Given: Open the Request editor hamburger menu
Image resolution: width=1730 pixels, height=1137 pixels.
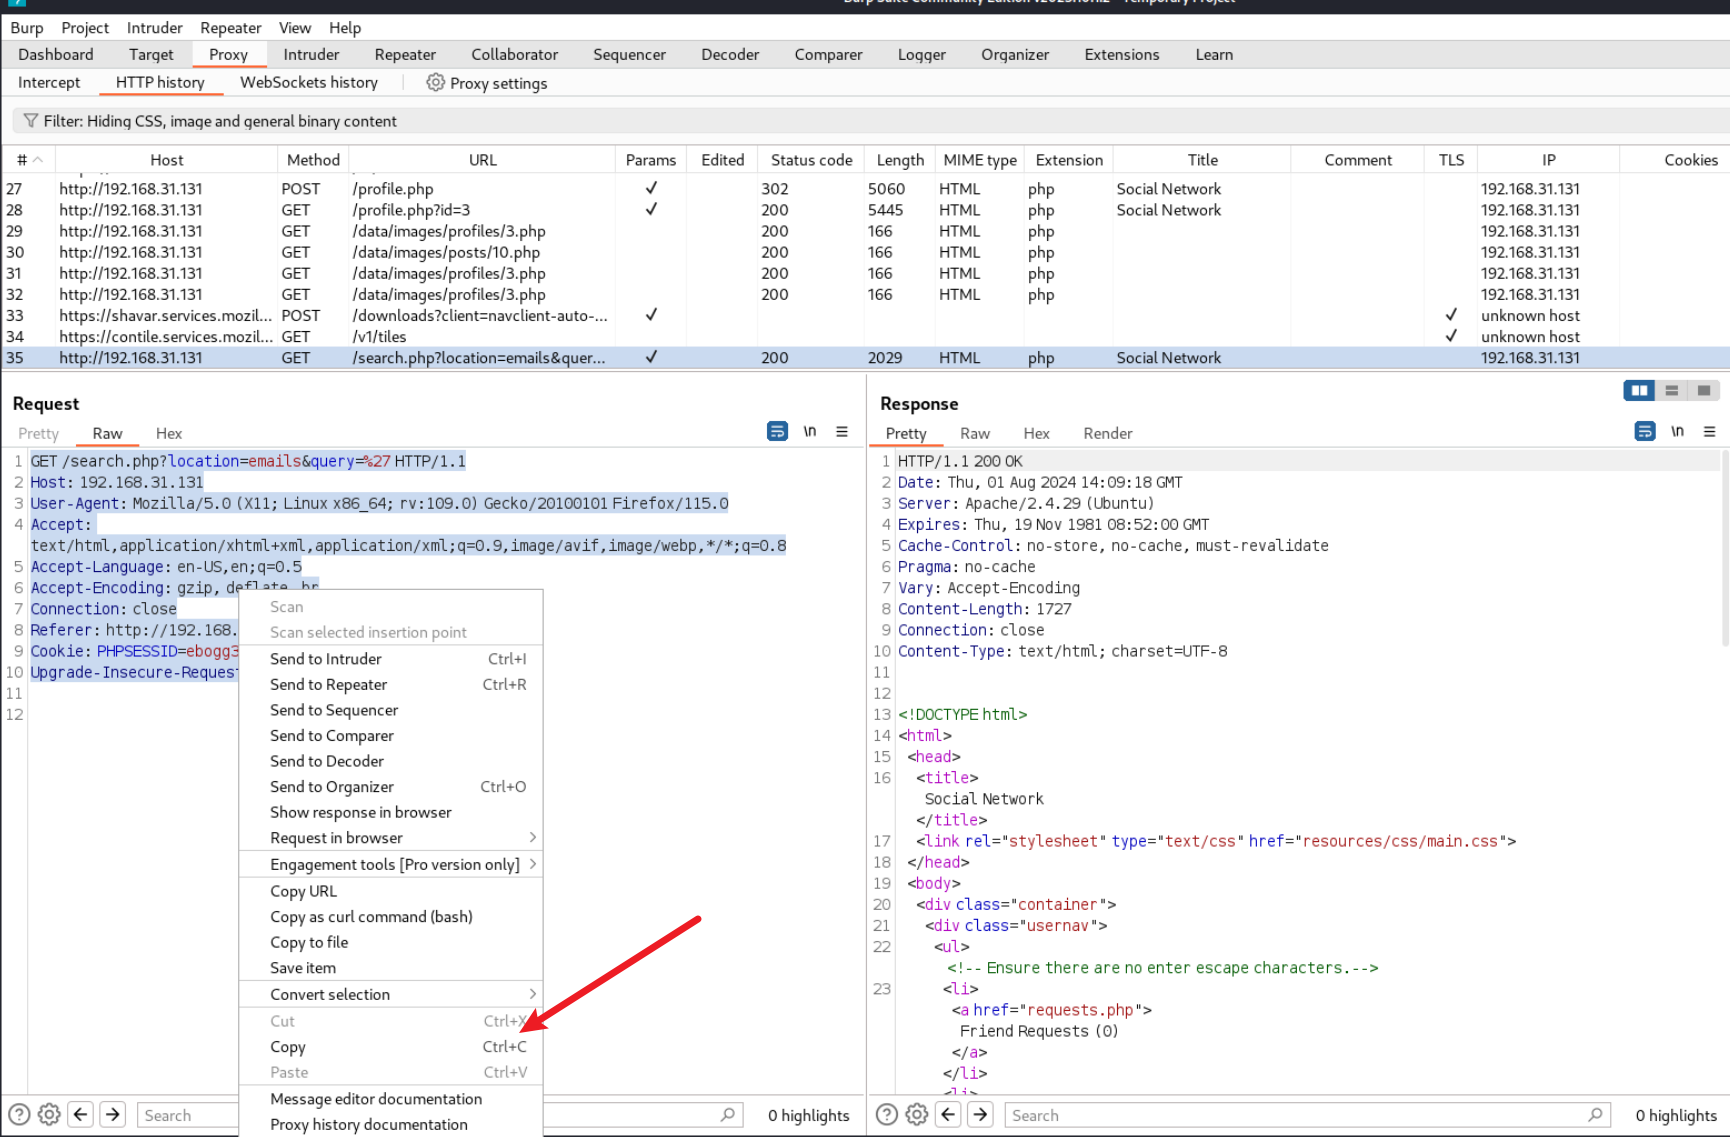Looking at the screenshot, I should [842, 431].
